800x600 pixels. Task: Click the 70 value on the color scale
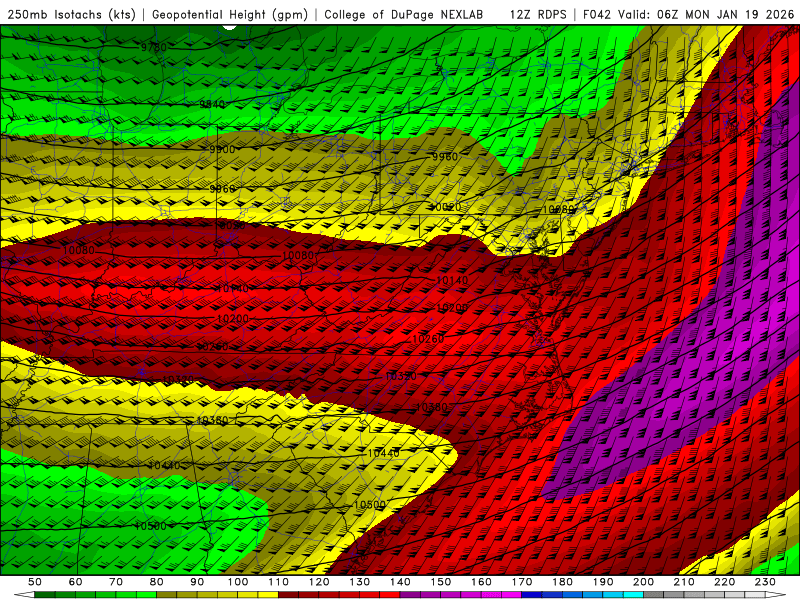pyautogui.click(x=116, y=582)
